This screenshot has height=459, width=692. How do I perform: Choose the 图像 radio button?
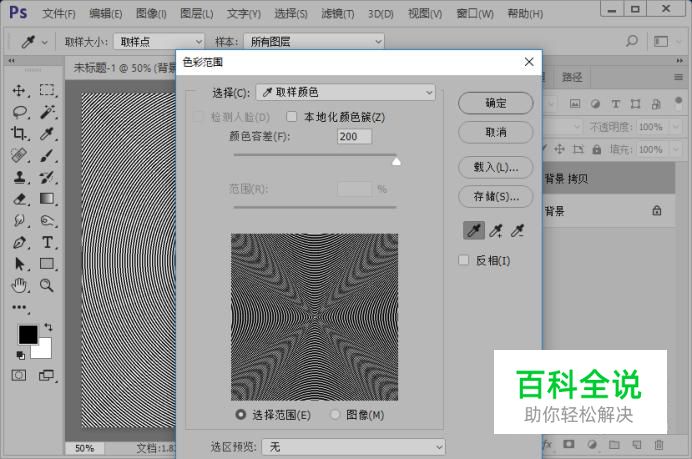335,414
